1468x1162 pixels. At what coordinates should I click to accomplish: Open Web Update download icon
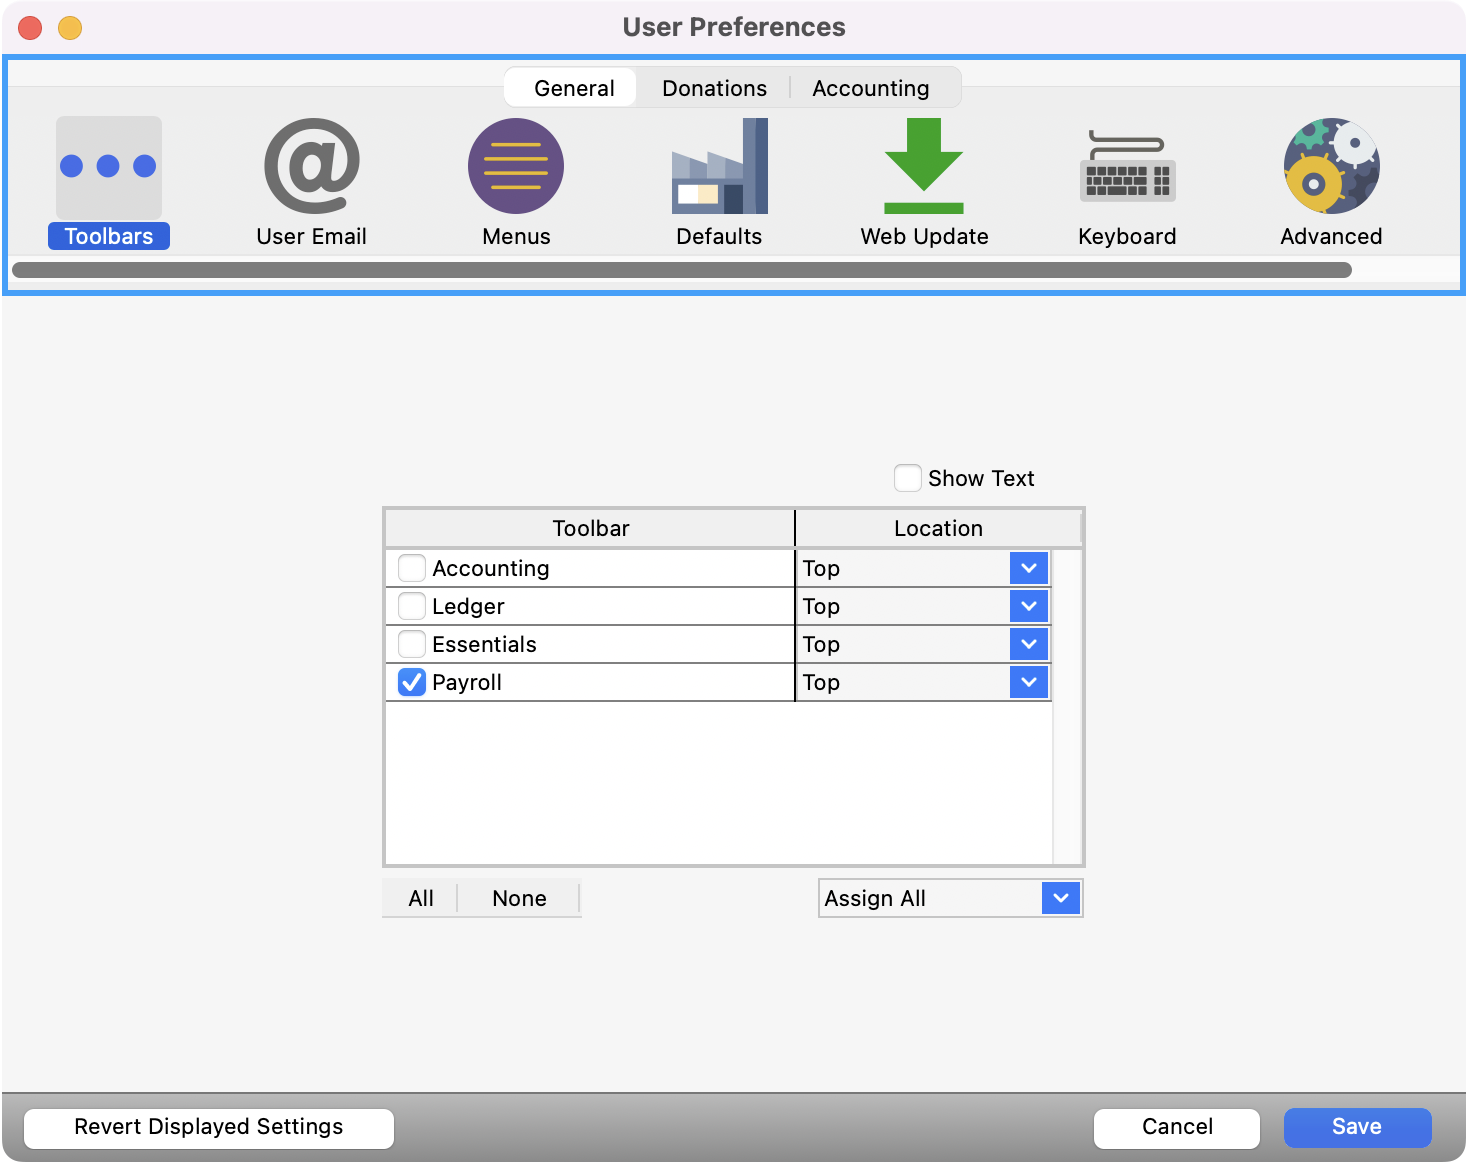point(923,167)
